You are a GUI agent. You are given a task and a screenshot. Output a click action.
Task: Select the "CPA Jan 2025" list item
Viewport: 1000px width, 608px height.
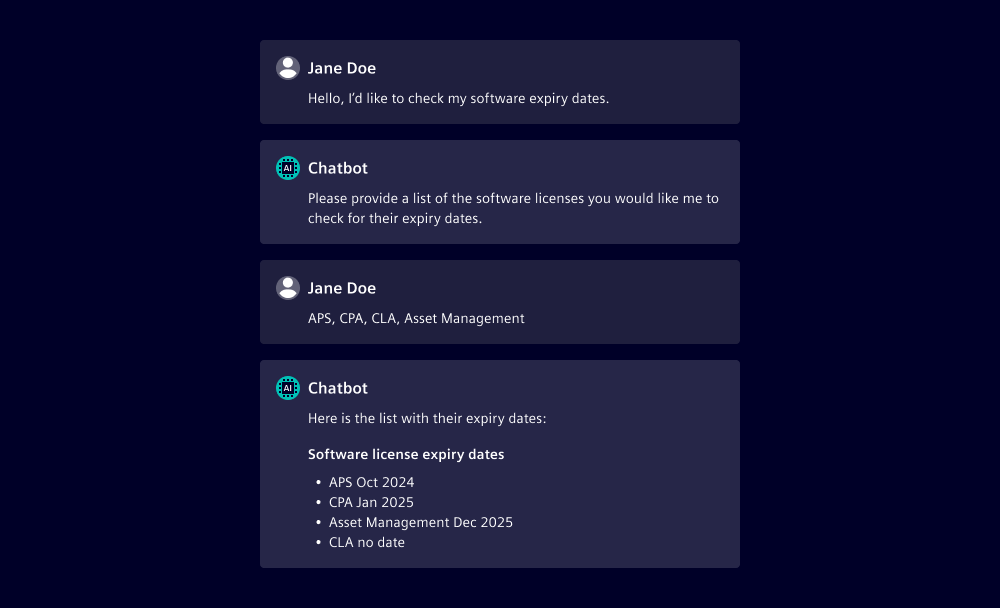tap(371, 502)
